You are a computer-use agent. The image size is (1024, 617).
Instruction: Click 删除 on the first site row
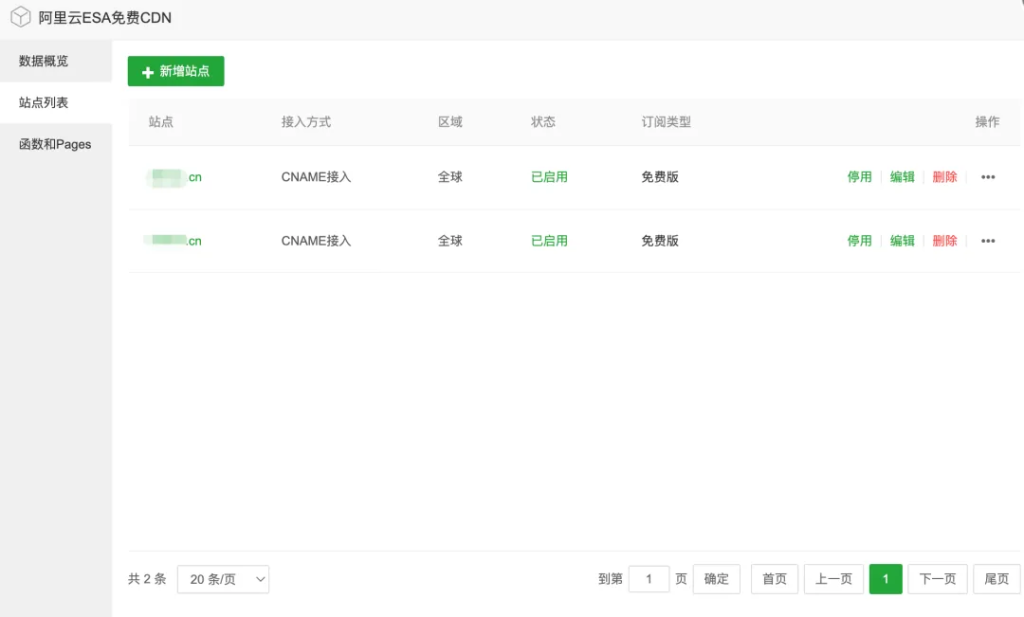pyautogui.click(x=945, y=177)
